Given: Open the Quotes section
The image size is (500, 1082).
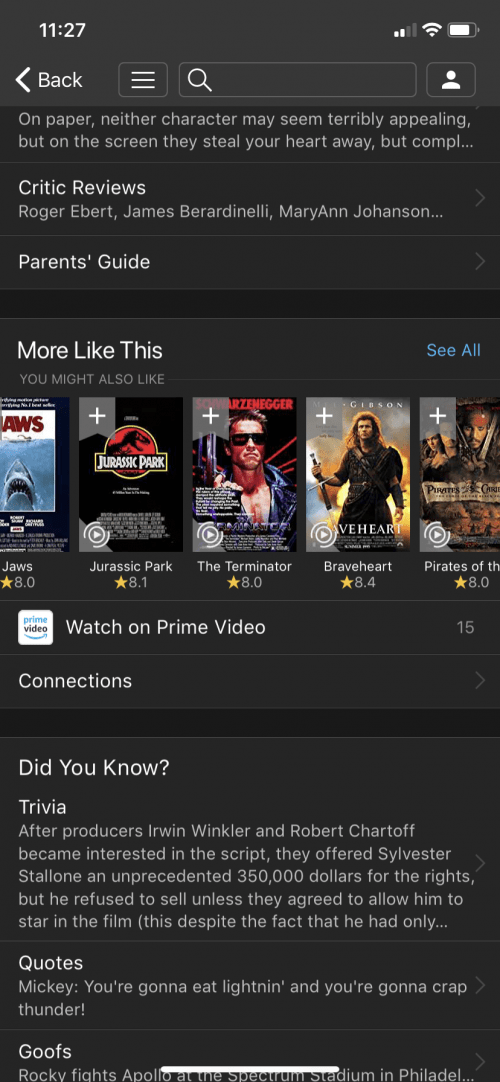Looking at the screenshot, I should pyautogui.click(x=250, y=985).
